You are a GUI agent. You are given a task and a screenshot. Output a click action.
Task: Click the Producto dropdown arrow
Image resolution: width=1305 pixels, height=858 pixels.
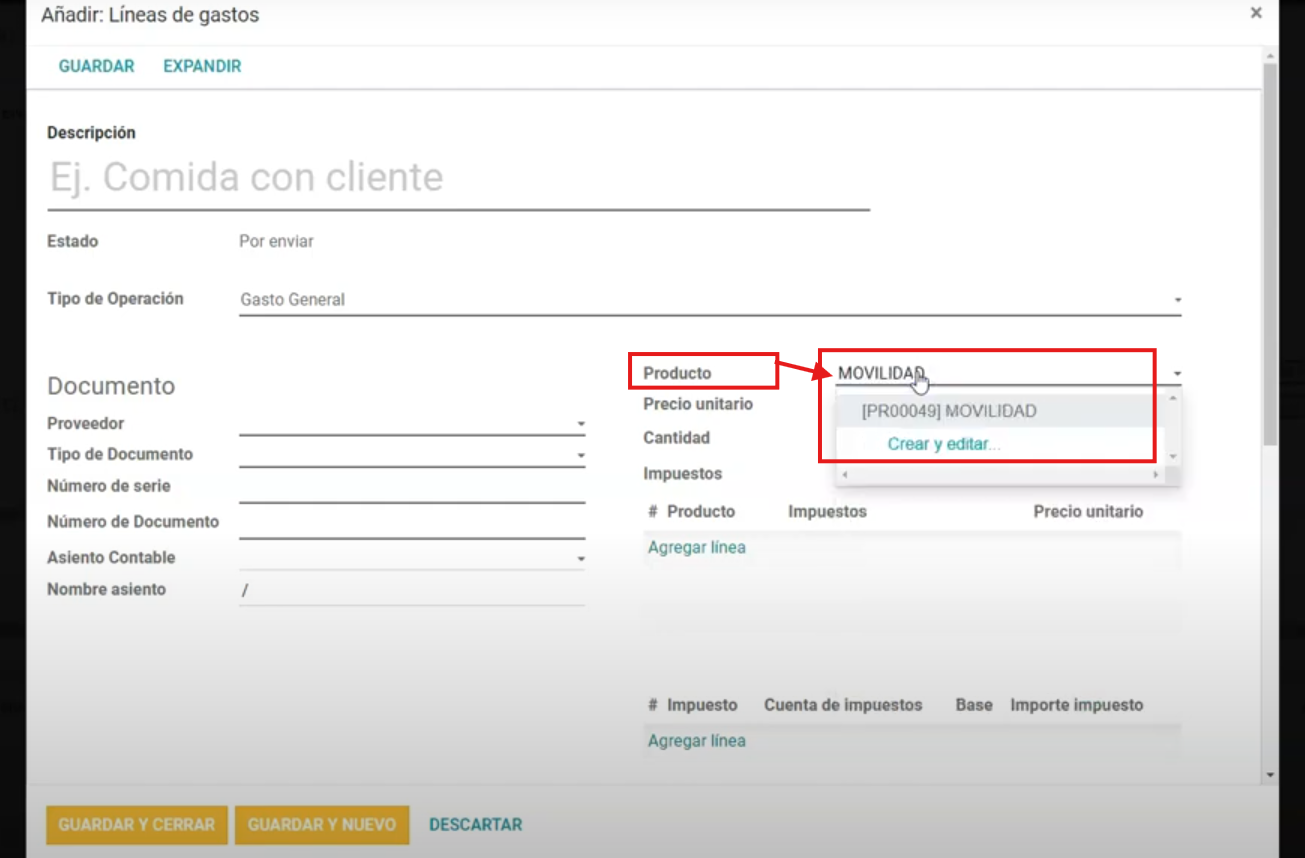[1177, 374]
